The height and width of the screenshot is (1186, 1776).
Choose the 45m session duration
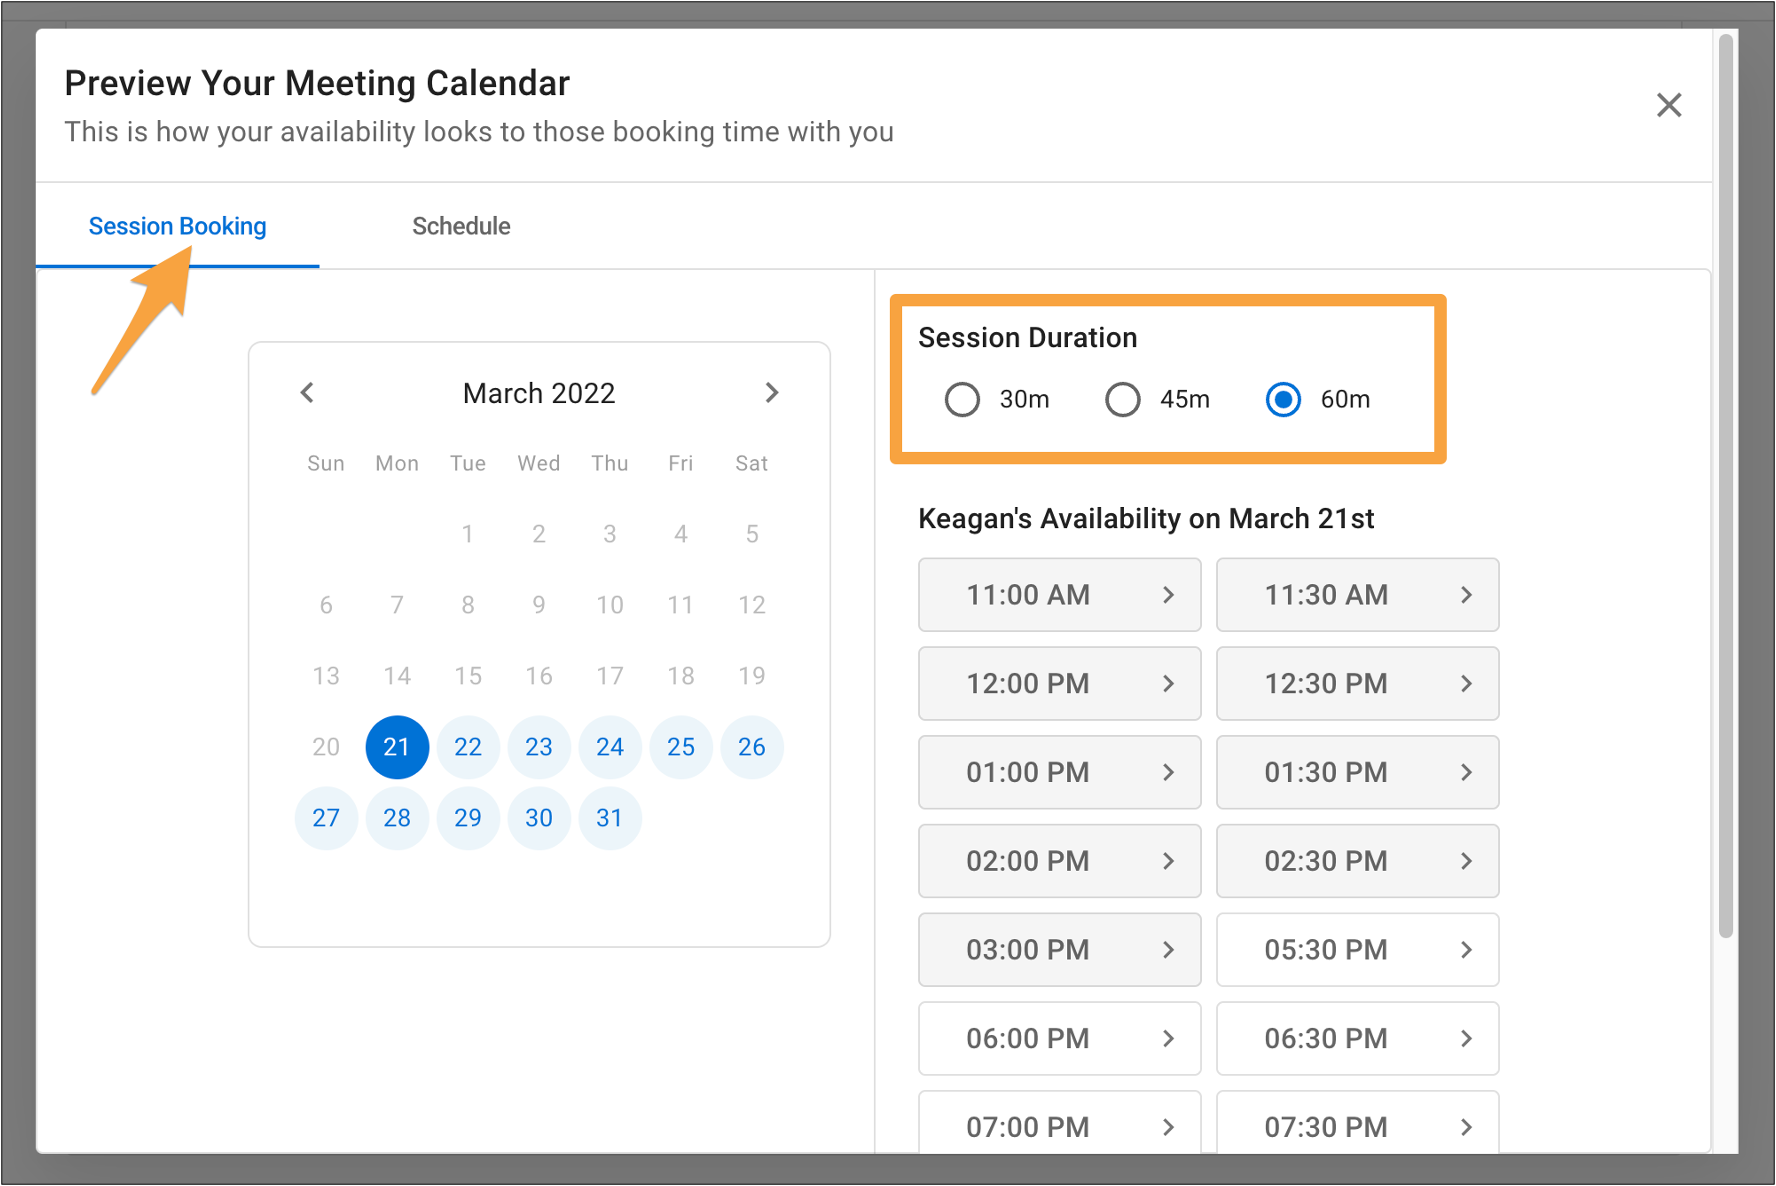tap(1122, 399)
